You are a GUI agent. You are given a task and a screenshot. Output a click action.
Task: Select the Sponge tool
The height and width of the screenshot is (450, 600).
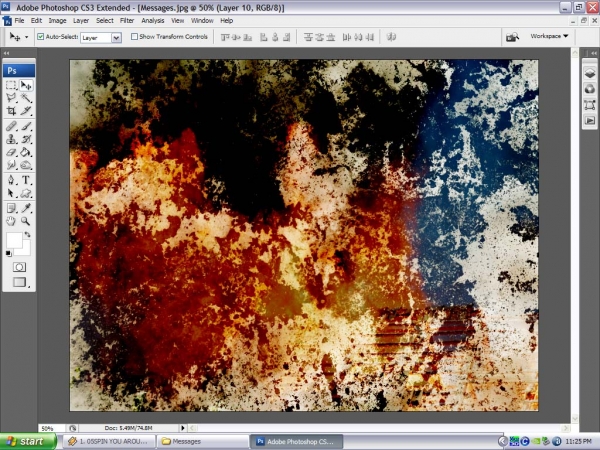pos(26,165)
